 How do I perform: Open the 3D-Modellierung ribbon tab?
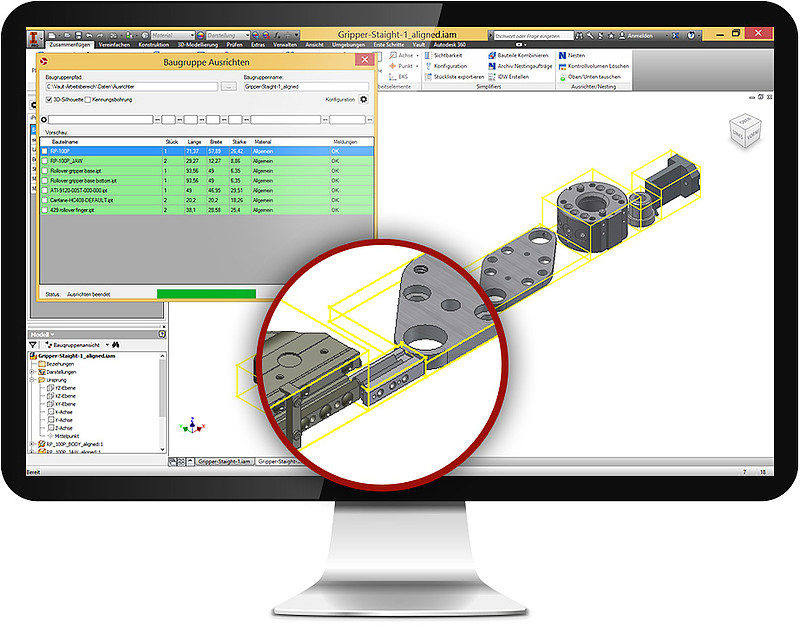[x=197, y=45]
